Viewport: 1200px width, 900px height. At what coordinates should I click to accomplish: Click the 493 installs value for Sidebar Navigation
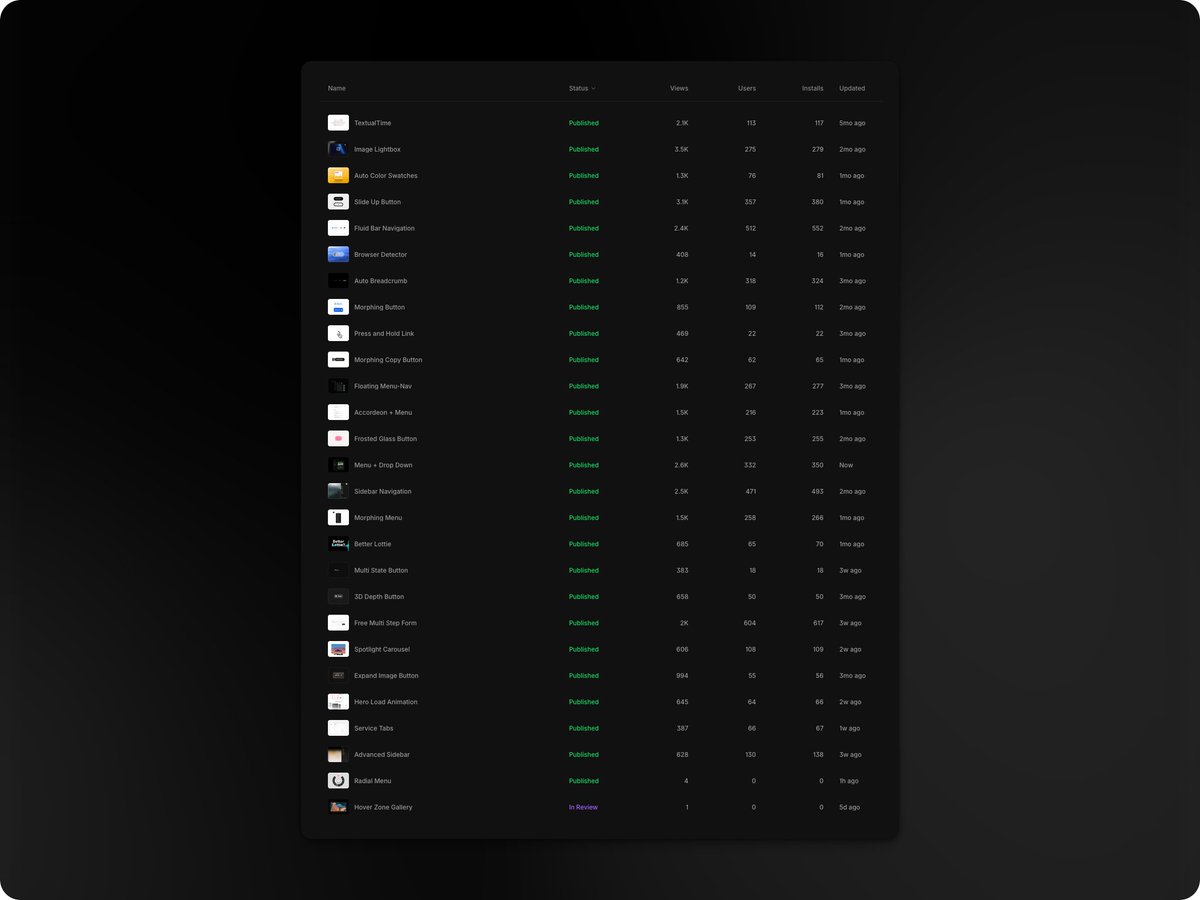pos(818,491)
